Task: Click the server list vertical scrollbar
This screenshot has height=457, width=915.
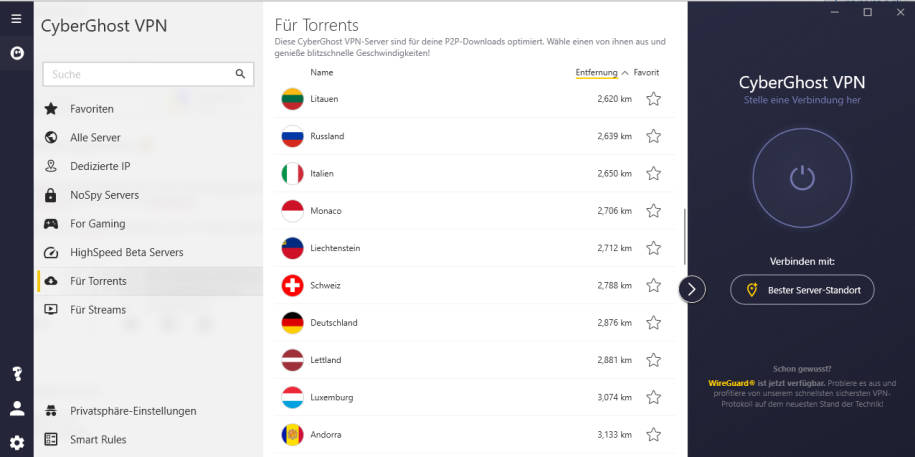Action: point(684,236)
